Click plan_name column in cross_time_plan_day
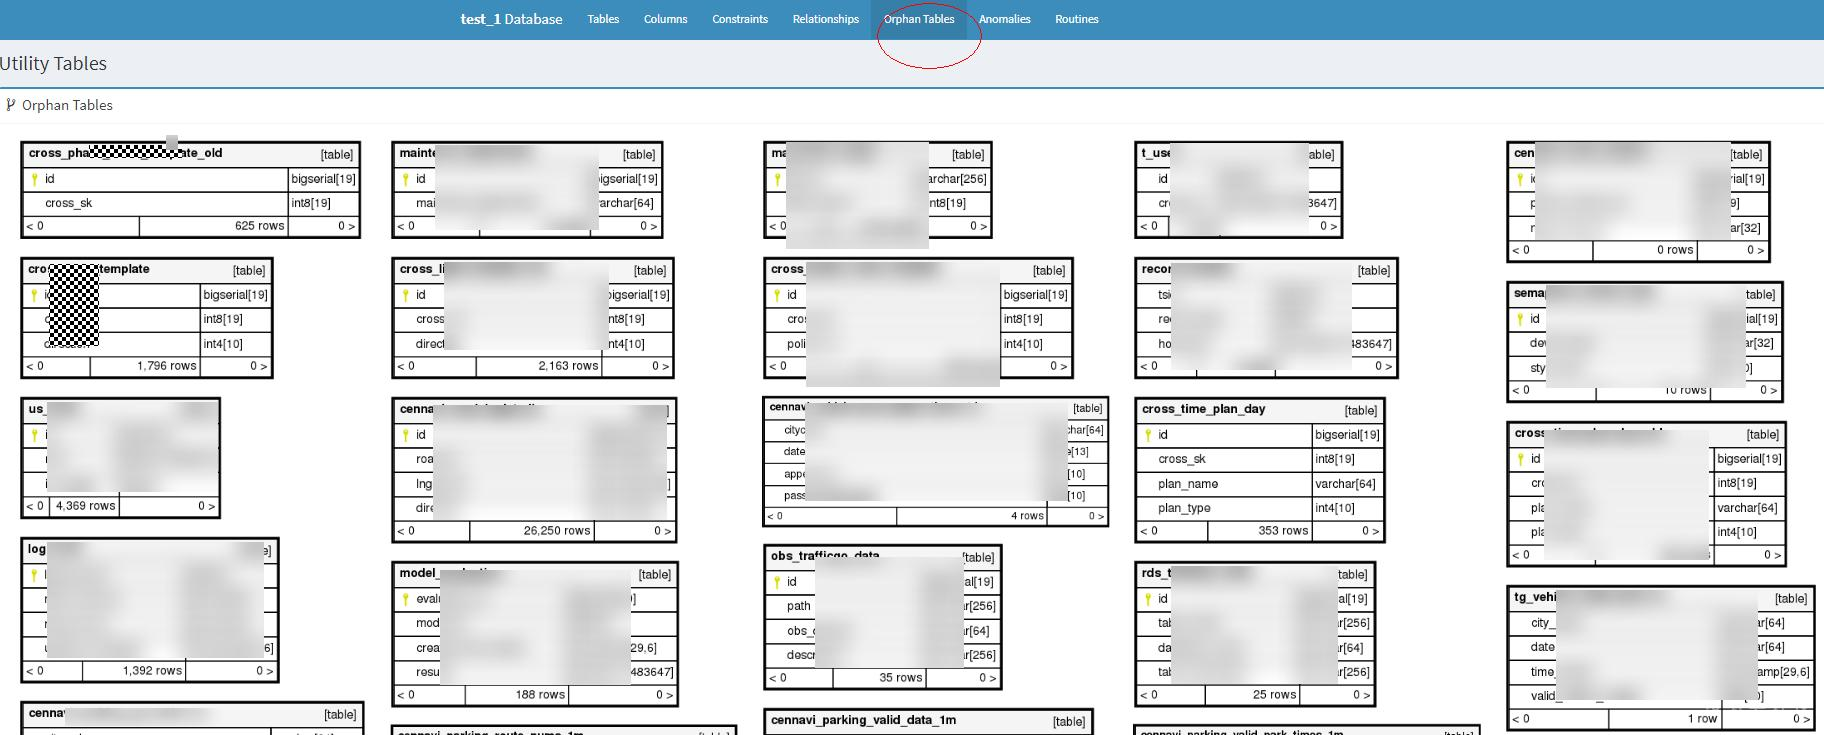Image resolution: width=1824 pixels, height=735 pixels. tap(1188, 484)
